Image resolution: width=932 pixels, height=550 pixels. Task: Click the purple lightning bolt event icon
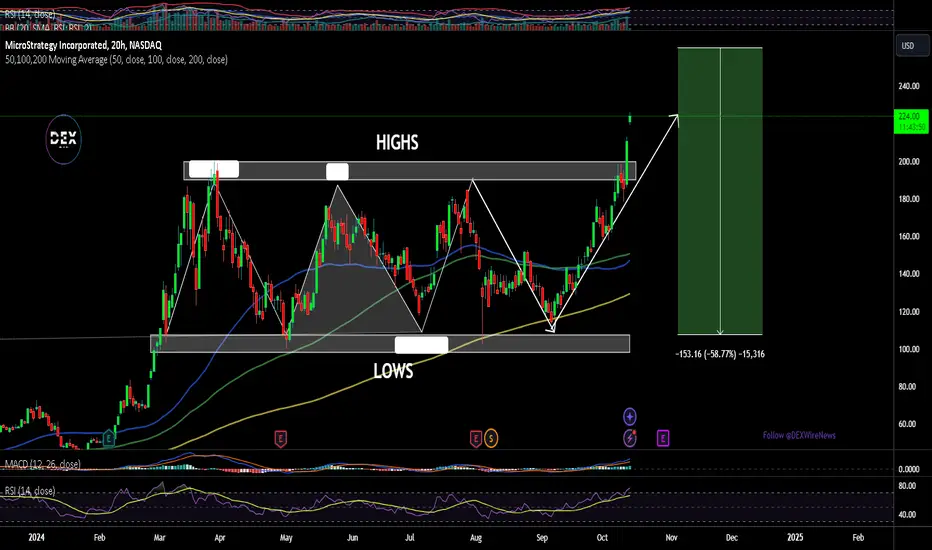(x=629, y=438)
